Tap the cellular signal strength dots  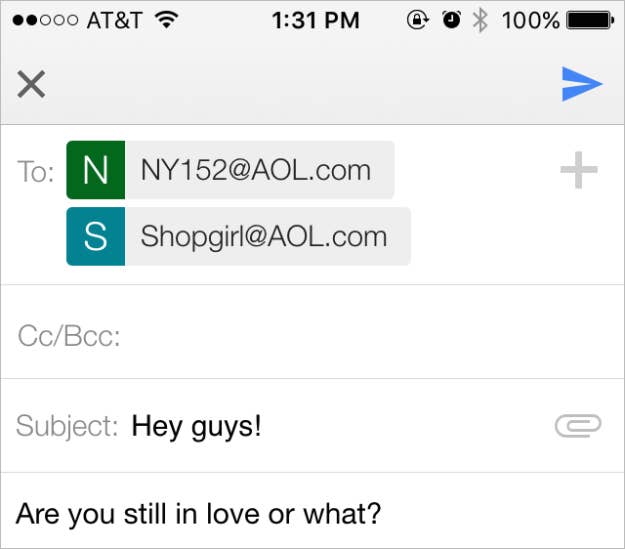[x=45, y=20]
